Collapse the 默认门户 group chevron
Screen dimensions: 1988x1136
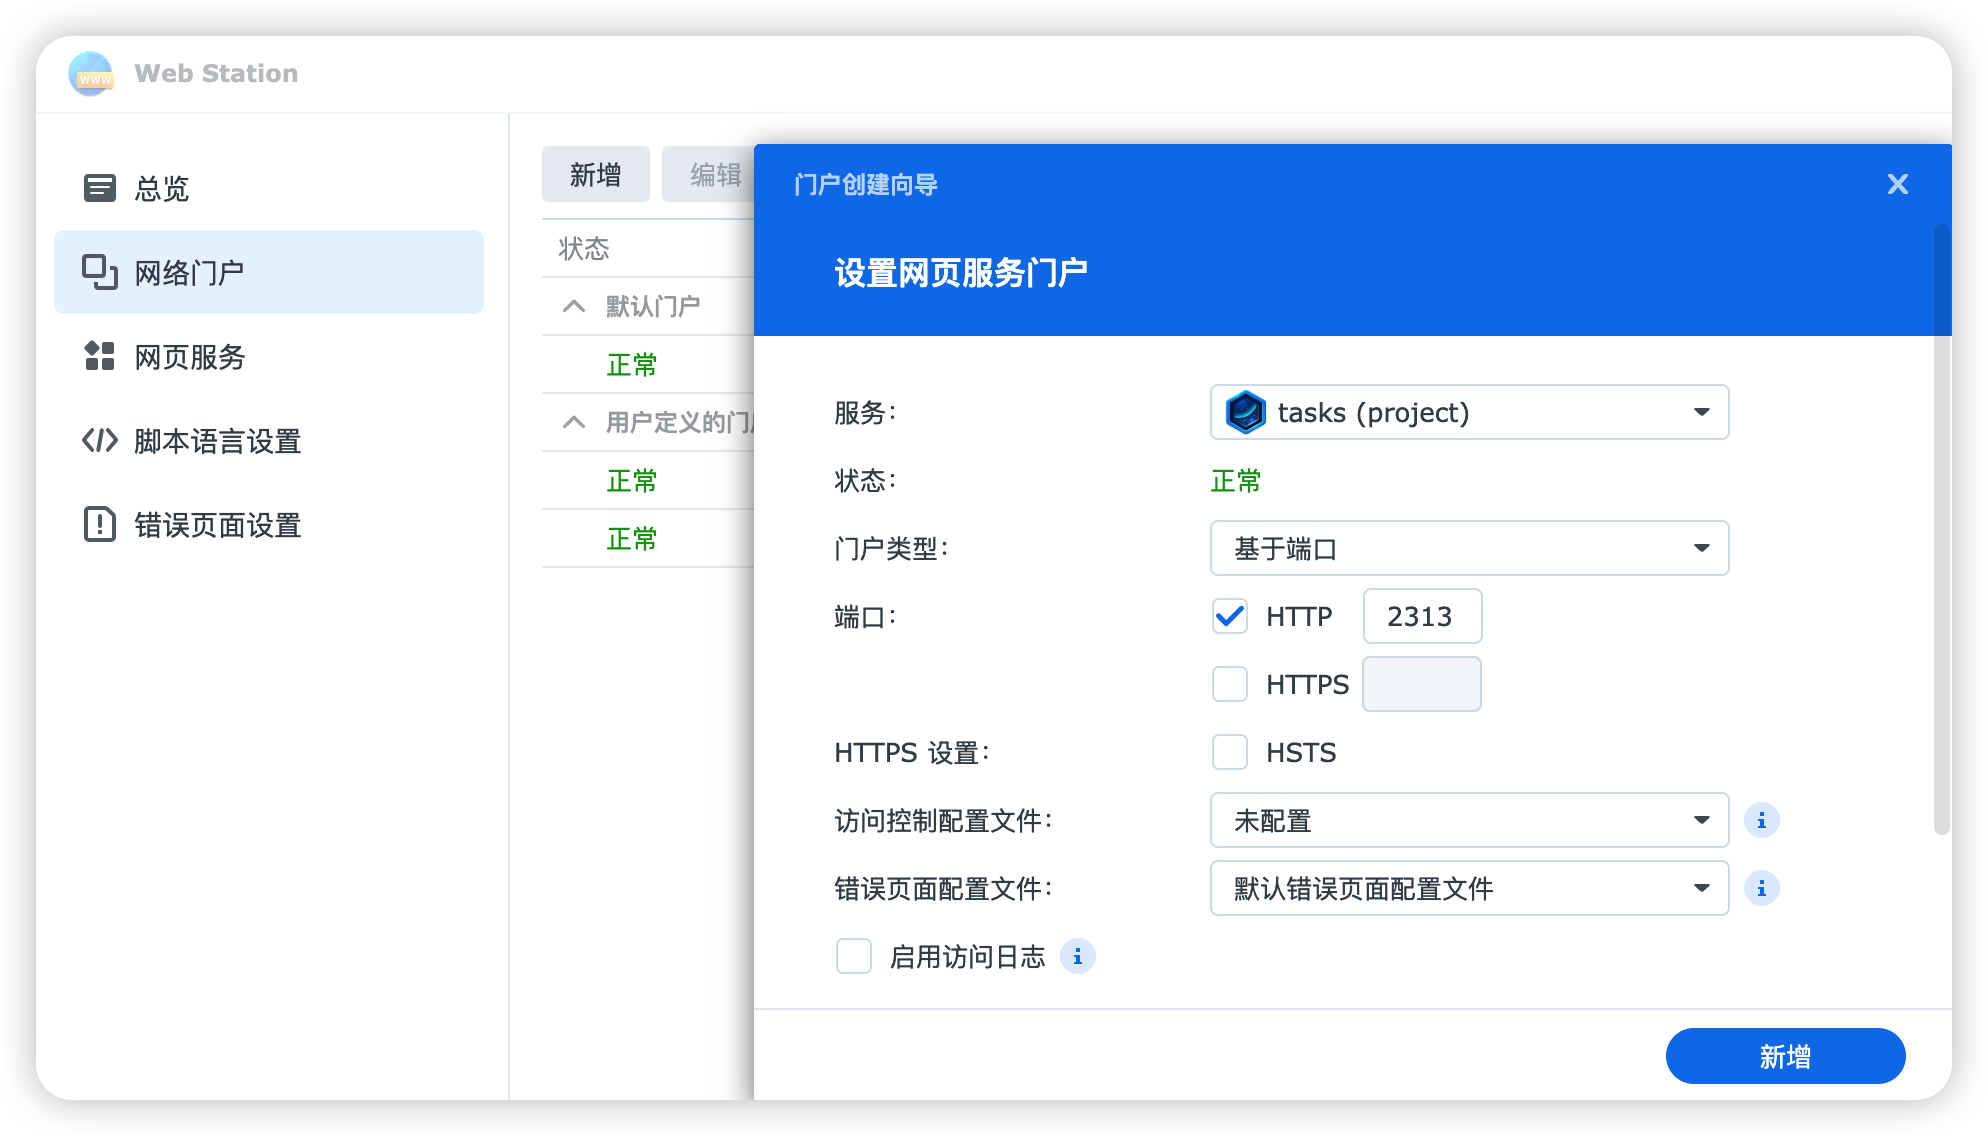pos(574,306)
